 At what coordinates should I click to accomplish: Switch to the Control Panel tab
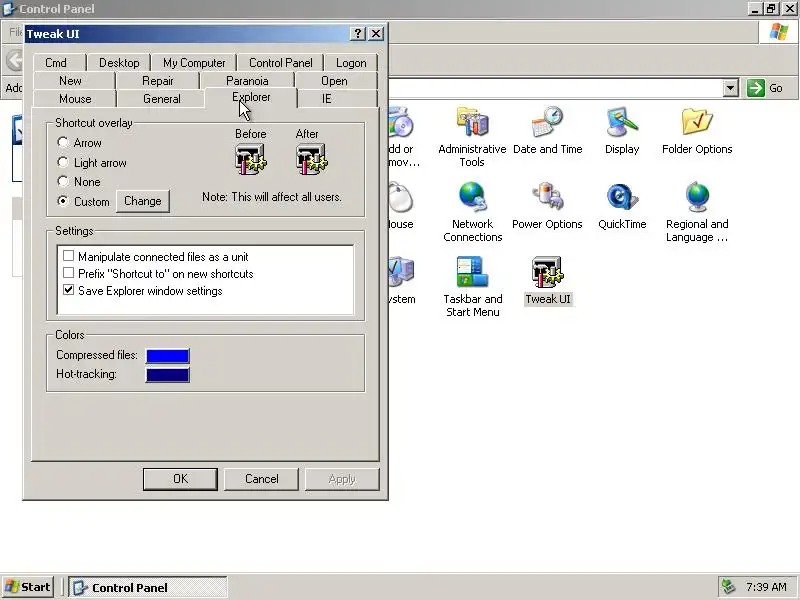coord(281,62)
